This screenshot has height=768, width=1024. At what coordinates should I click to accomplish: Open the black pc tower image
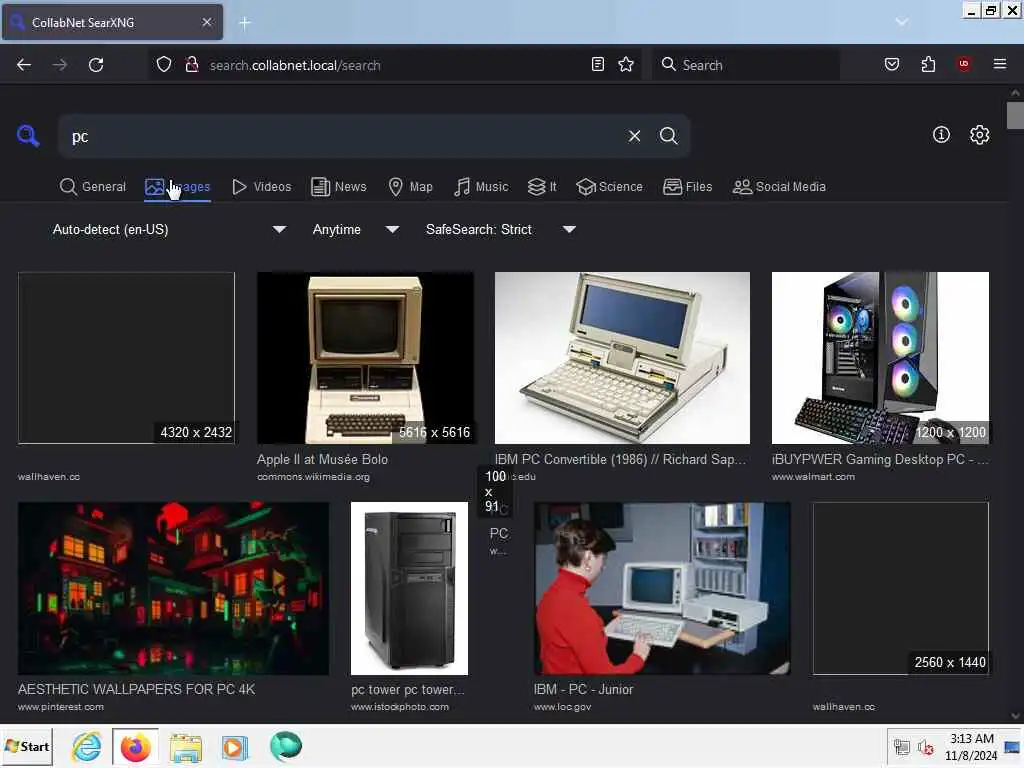pyautogui.click(x=409, y=588)
